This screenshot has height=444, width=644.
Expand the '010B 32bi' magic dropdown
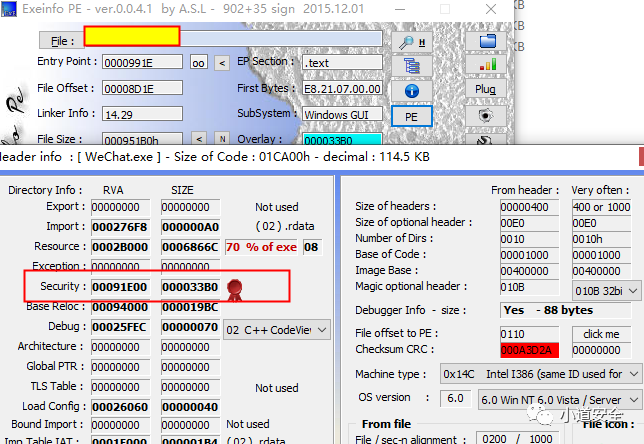coord(606,291)
